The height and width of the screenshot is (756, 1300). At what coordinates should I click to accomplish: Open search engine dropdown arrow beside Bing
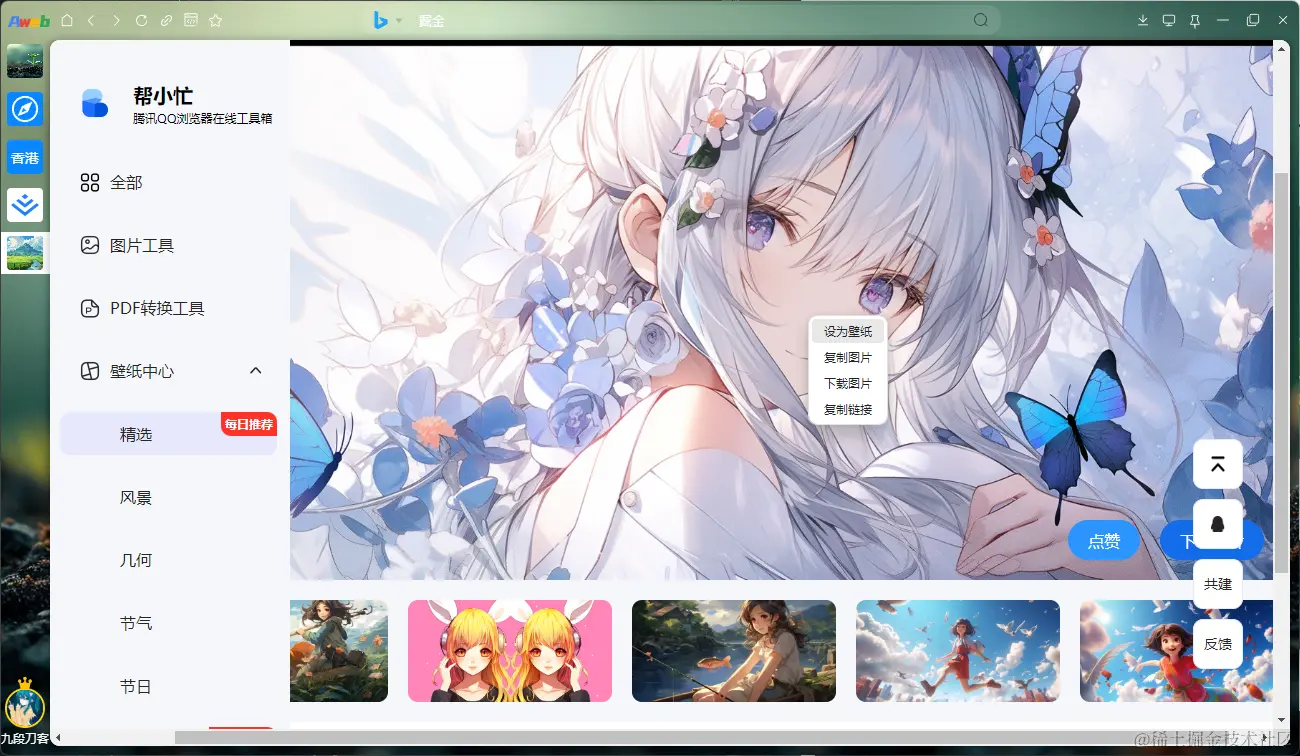(x=399, y=20)
